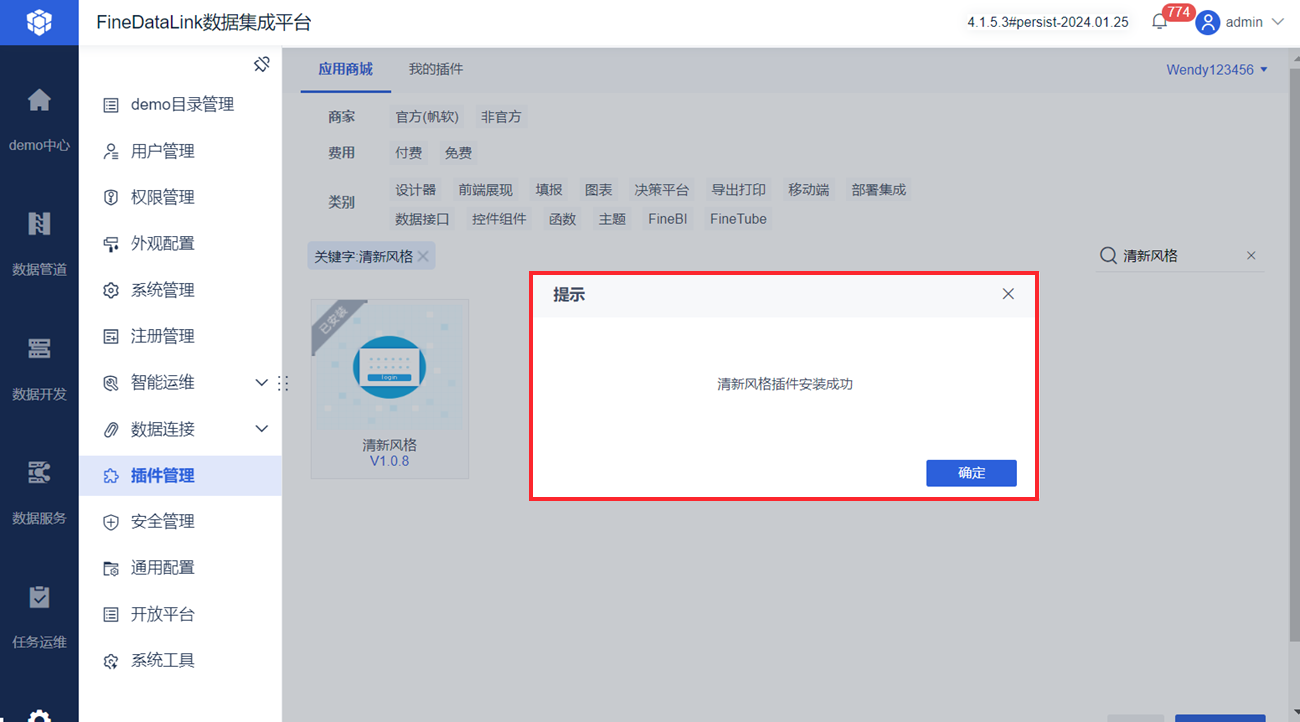Filter by 付费 plugins
The height and width of the screenshot is (722, 1300).
(408, 153)
